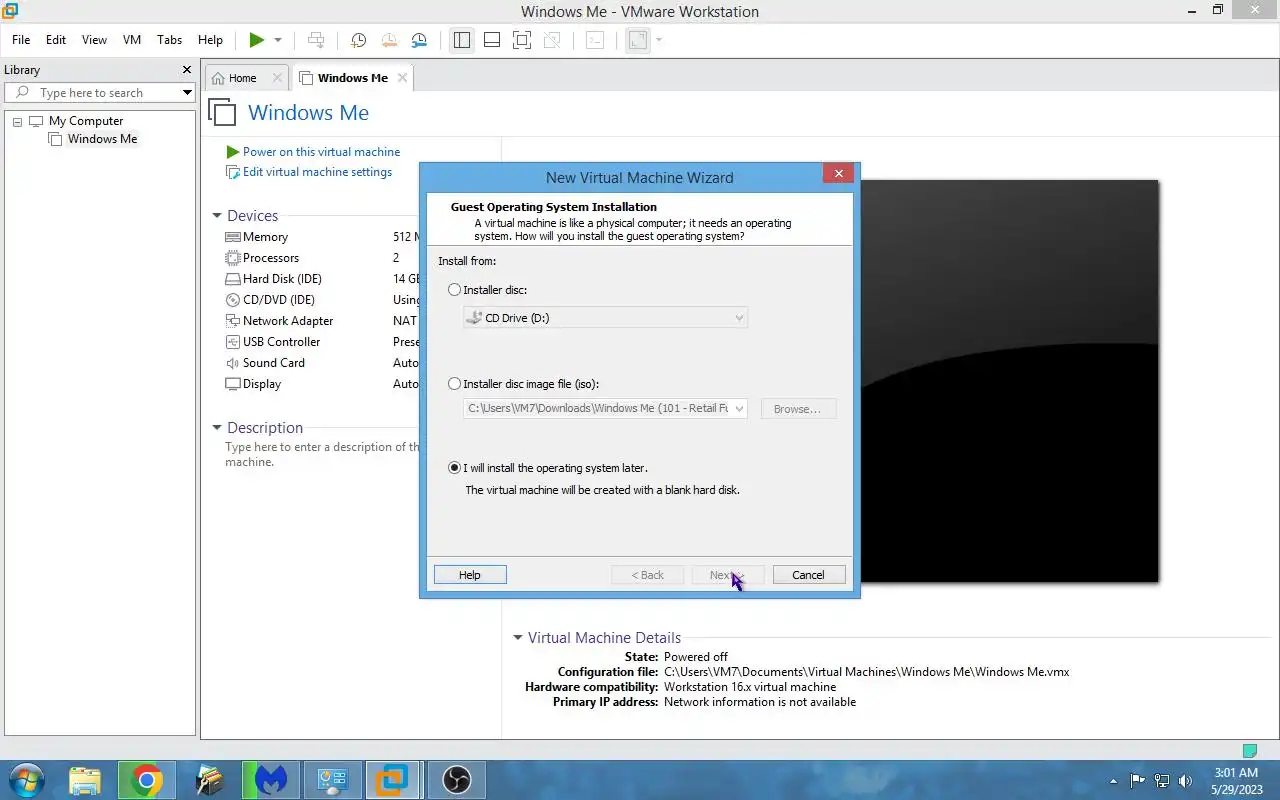Close the Library panel
Screen dimensions: 1280x800
186,70
